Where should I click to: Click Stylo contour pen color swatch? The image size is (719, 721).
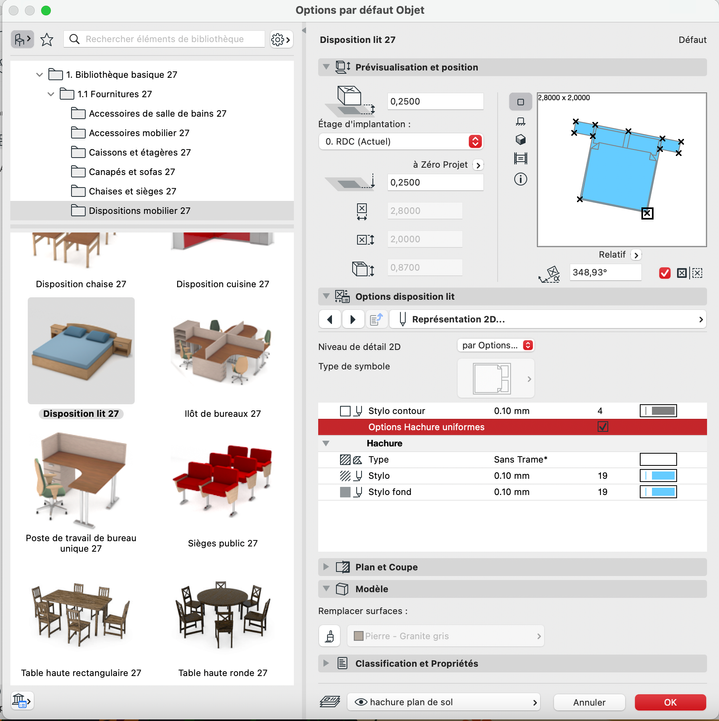(x=658, y=411)
